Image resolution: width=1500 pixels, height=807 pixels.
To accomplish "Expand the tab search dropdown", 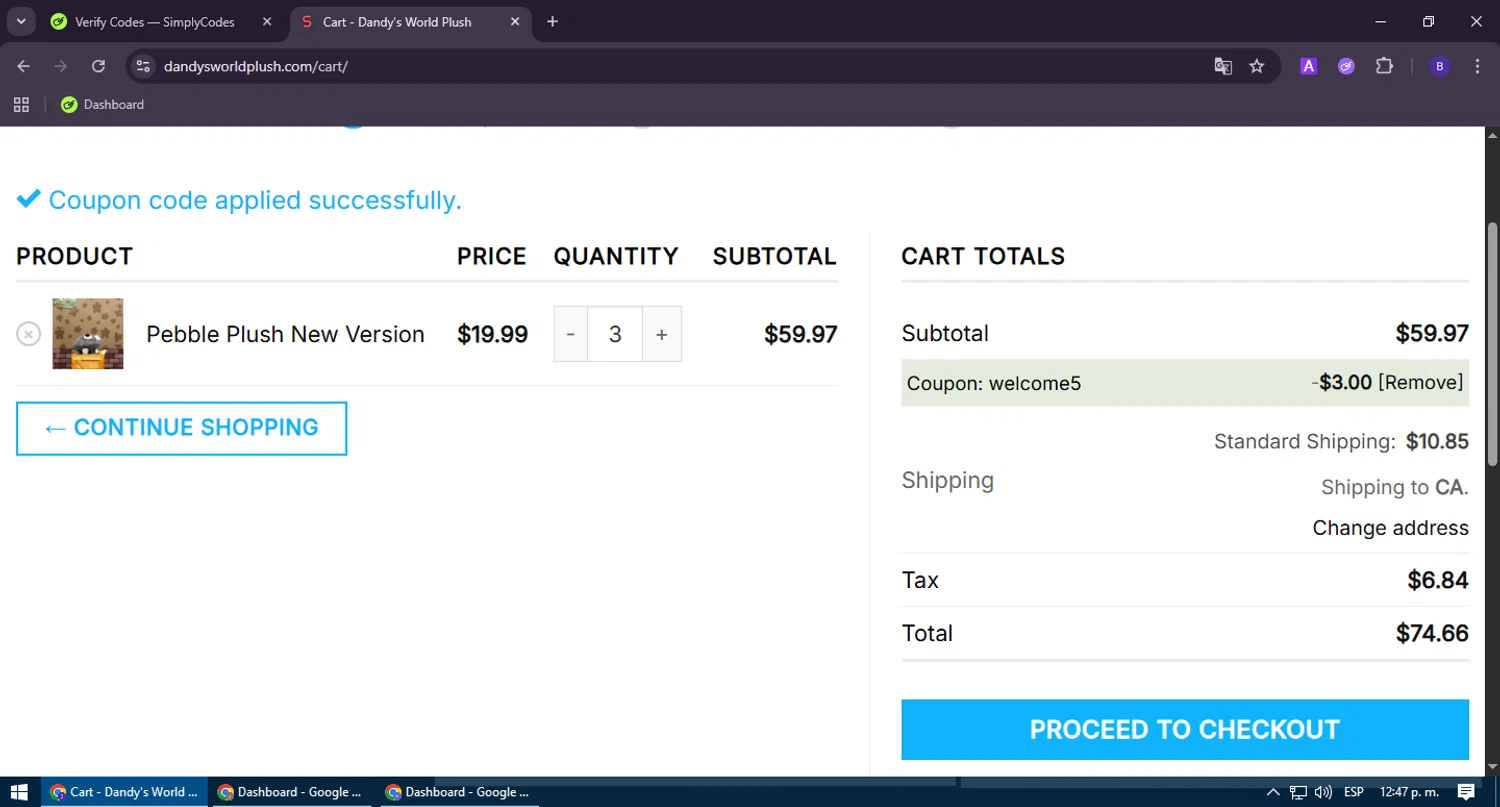I will point(21,21).
